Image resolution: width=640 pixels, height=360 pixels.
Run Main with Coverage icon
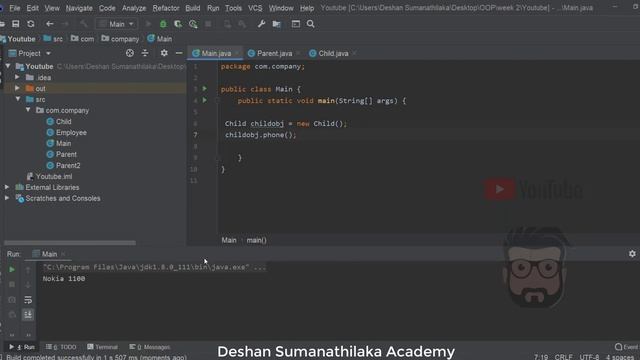[x=178, y=24]
